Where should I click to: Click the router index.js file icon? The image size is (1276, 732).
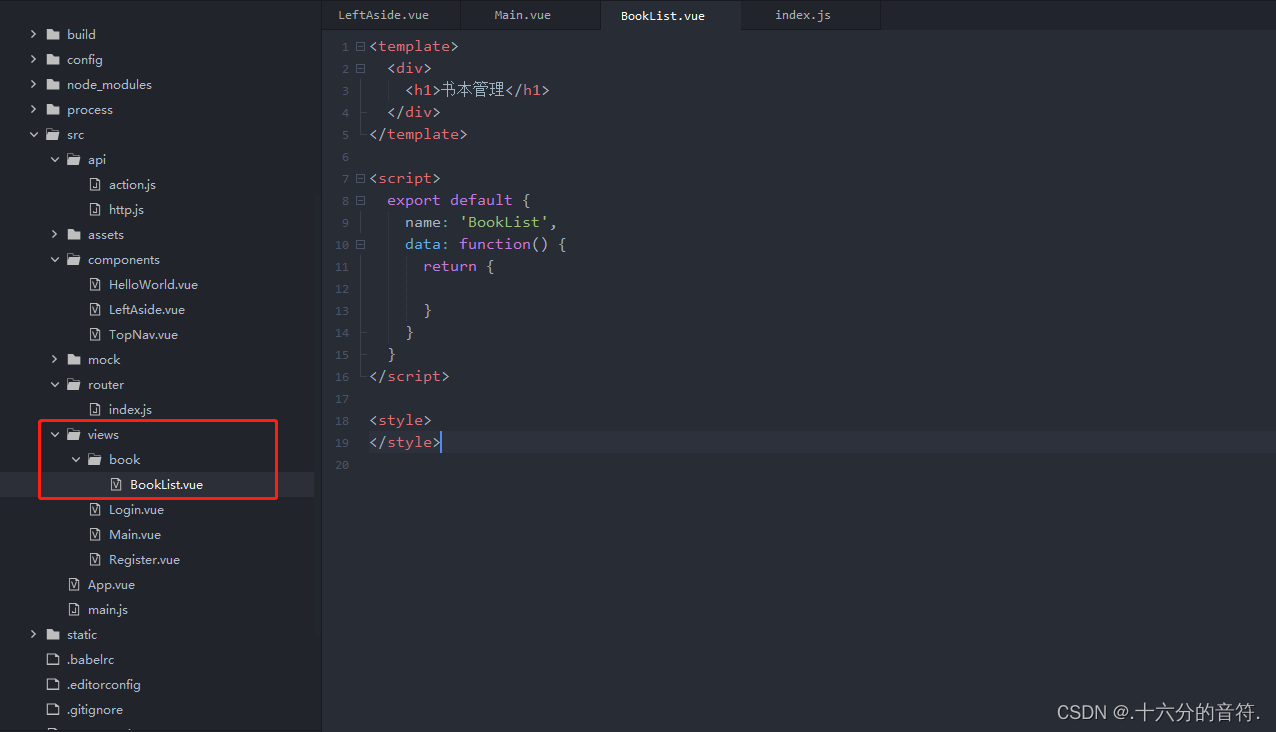pos(95,409)
